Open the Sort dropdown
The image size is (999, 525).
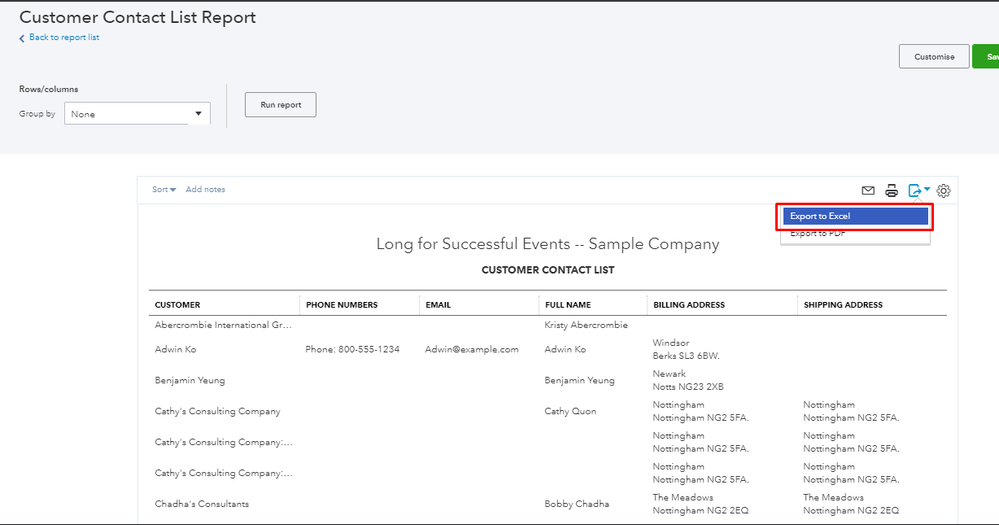tap(164, 190)
